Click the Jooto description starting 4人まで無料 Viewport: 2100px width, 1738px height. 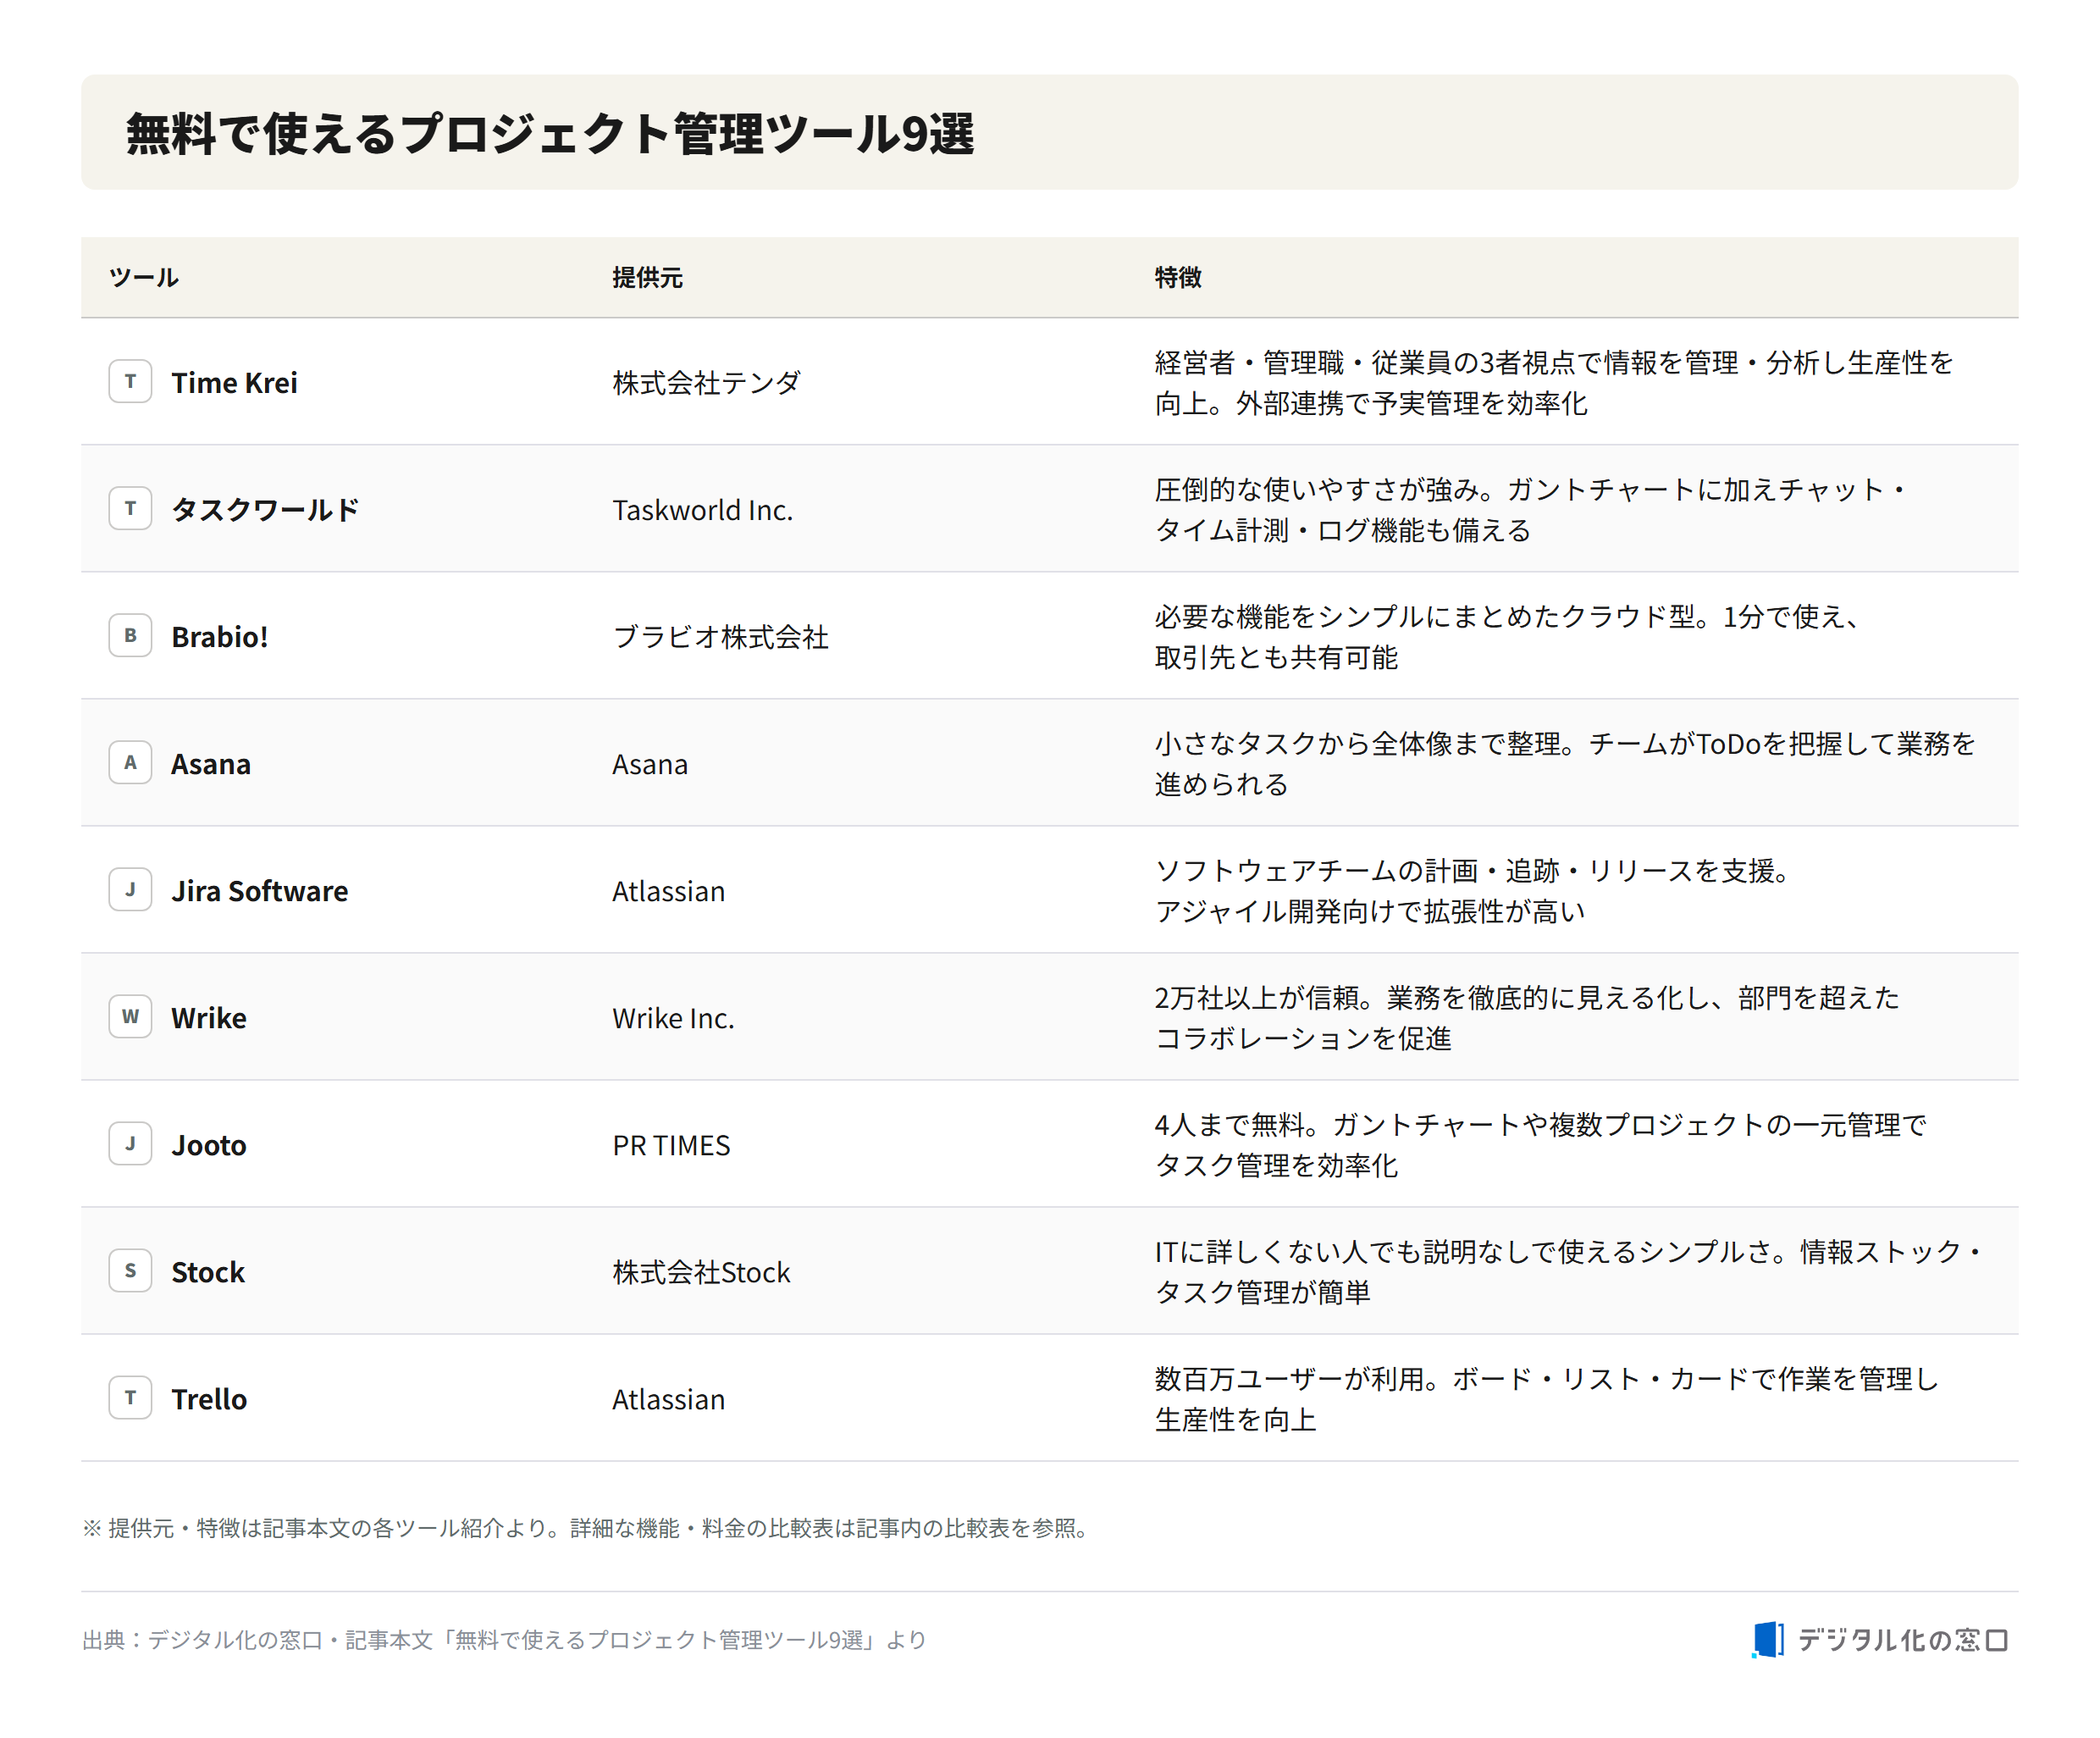[x=1541, y=1144]
